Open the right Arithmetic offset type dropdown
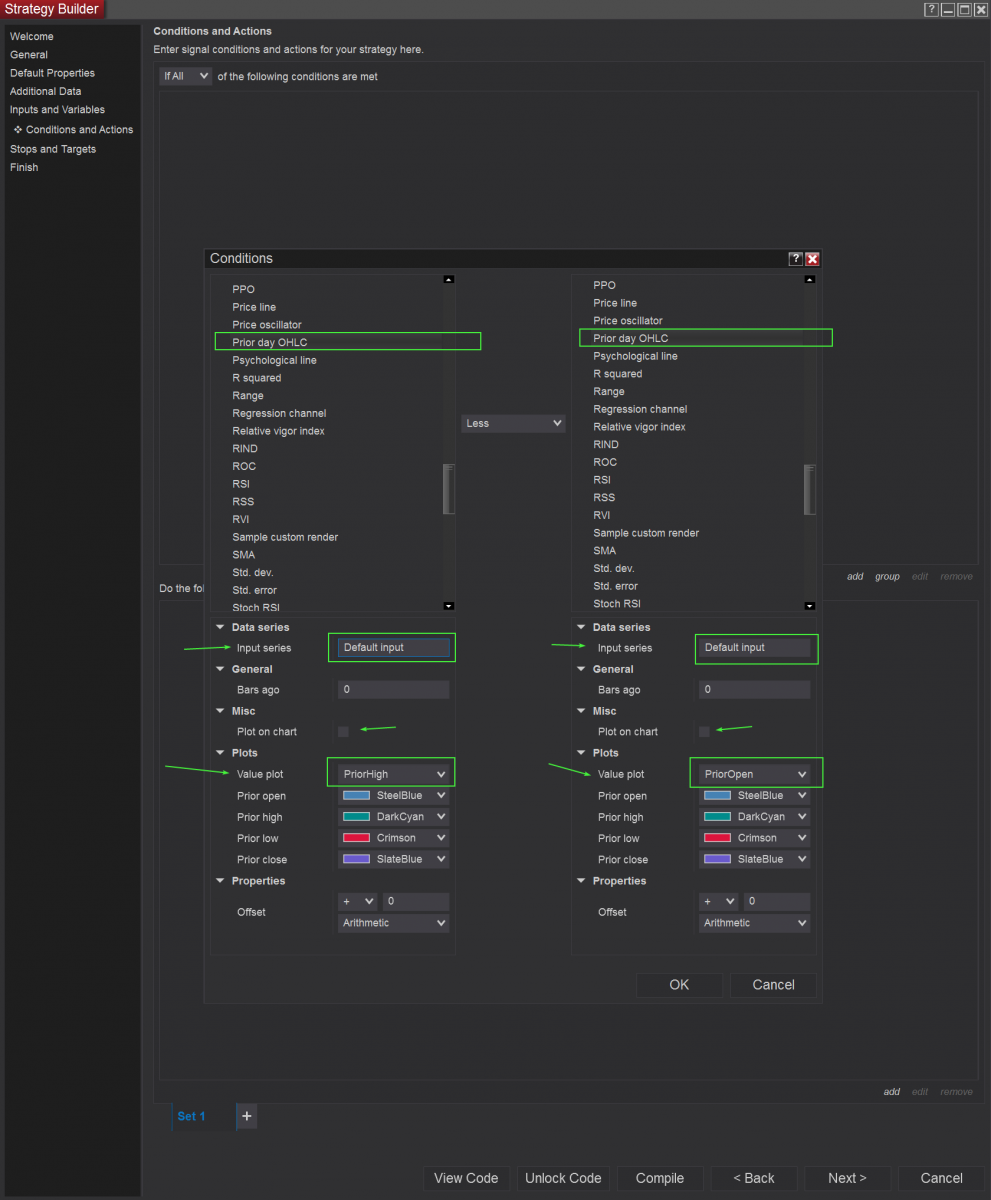 754,923
